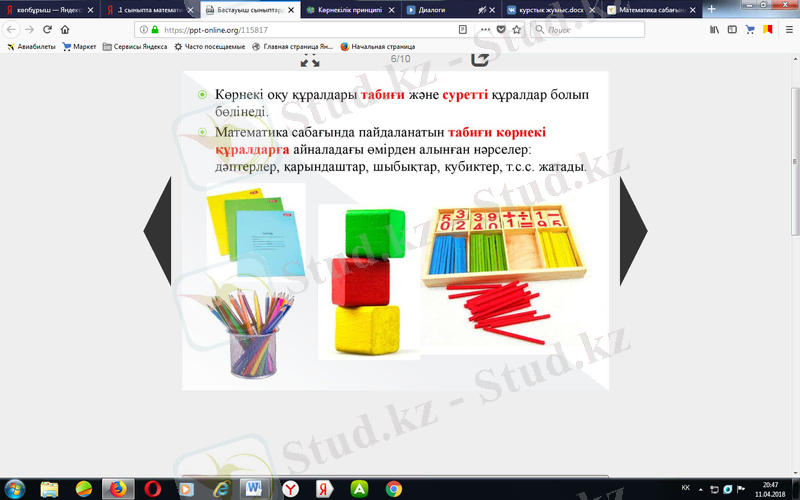This screenshot has width=800, height=500.
Task: Open Windows Explorer from the taskbar
Action: click(x=49, y=489)
